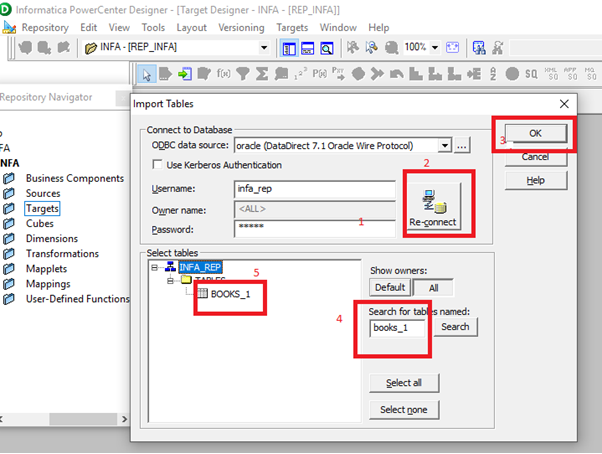Click the ellipsis button beside ODBC source
Screen dimensions: 602x454
462,146
